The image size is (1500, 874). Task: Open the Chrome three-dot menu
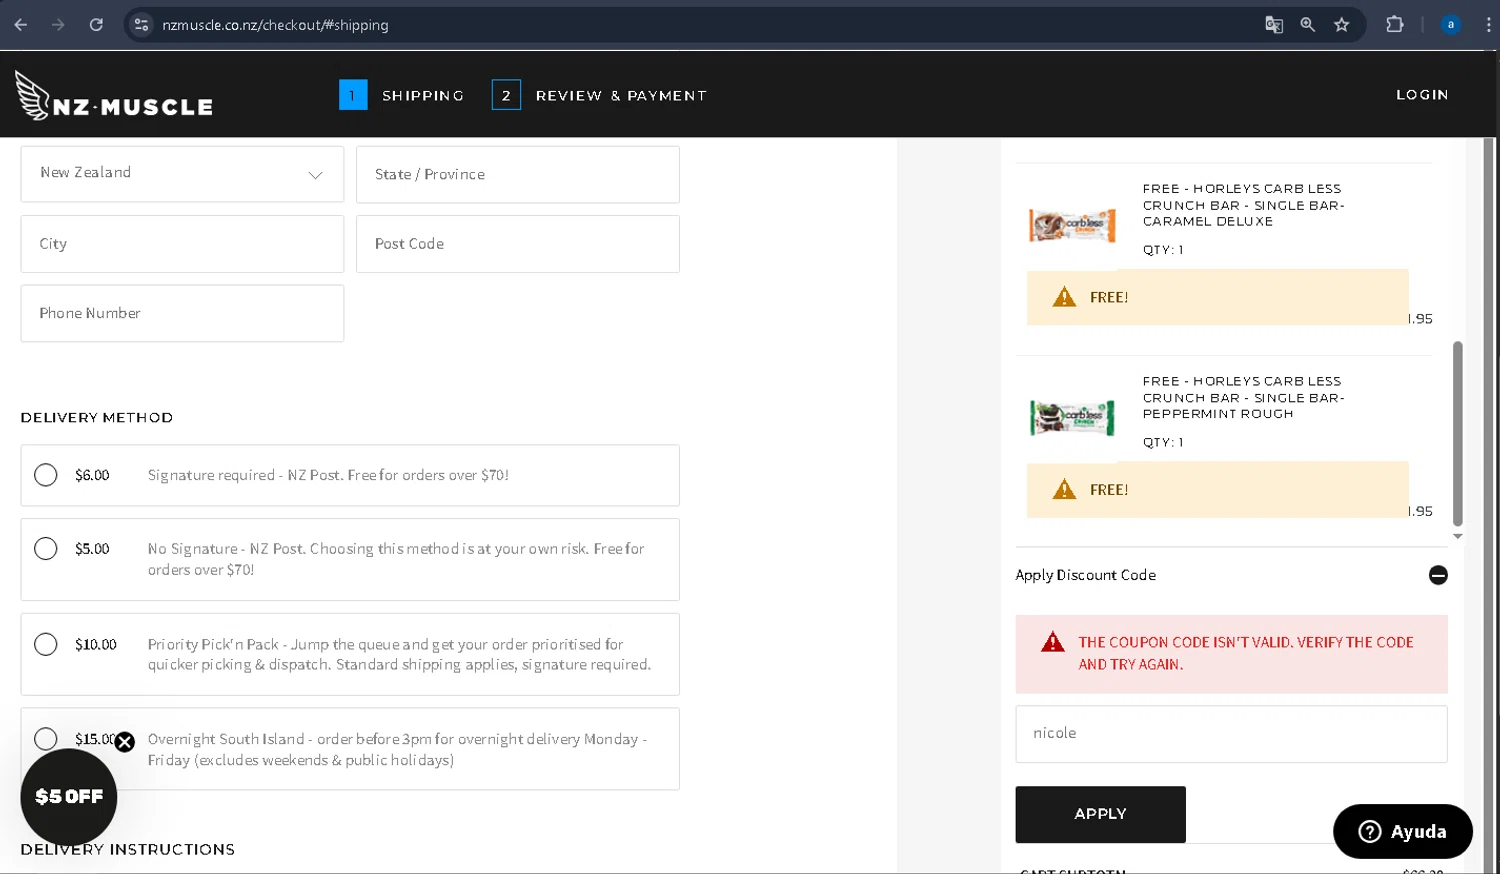pyautogui.click(x=1488, y=25)
